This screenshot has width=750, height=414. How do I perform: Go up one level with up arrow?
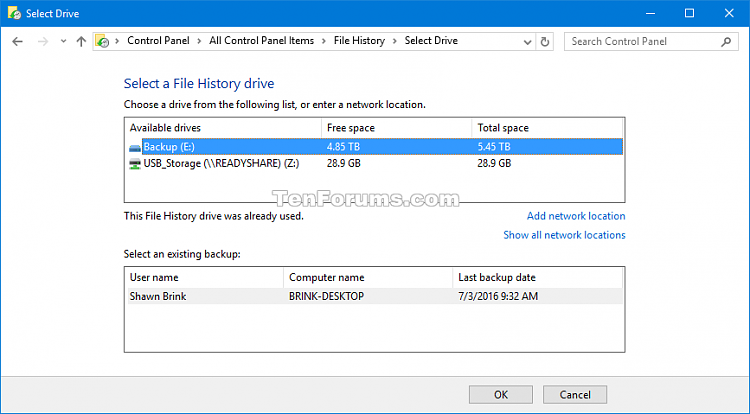tap(81, 42)
